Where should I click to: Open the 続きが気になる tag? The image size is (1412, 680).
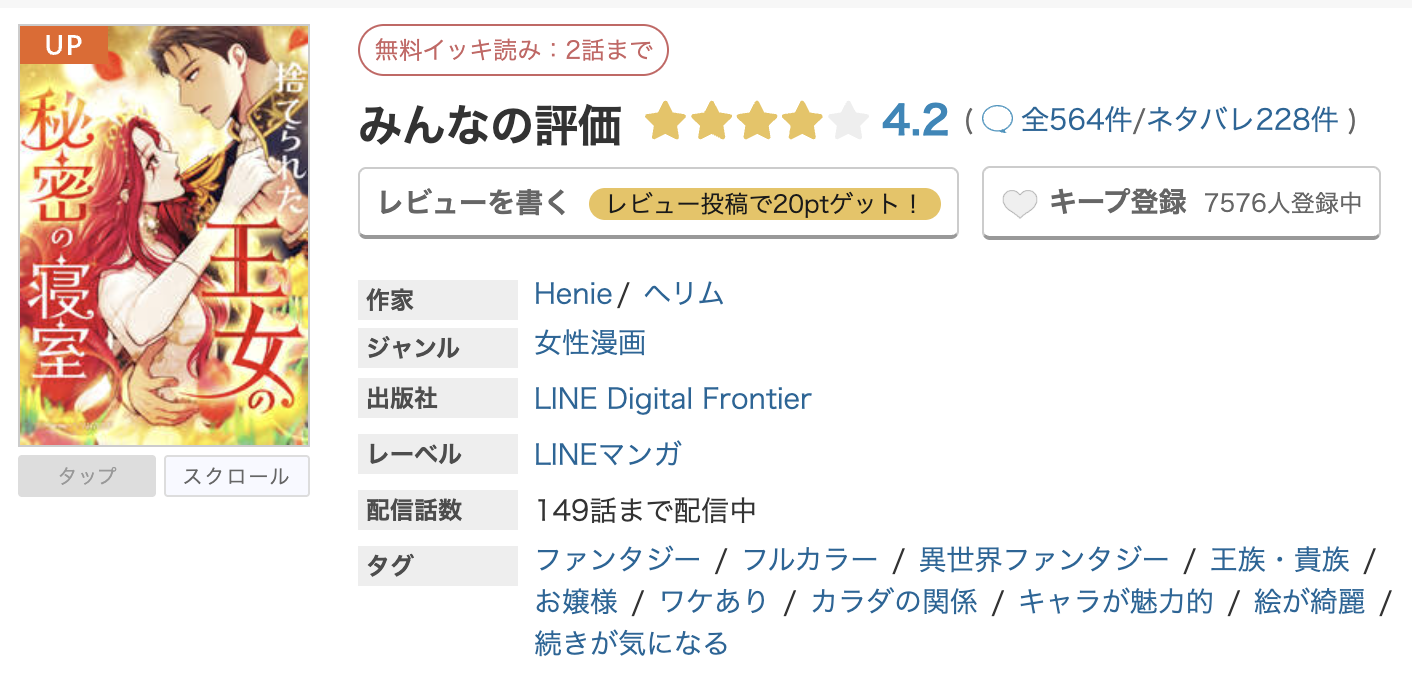629,643
